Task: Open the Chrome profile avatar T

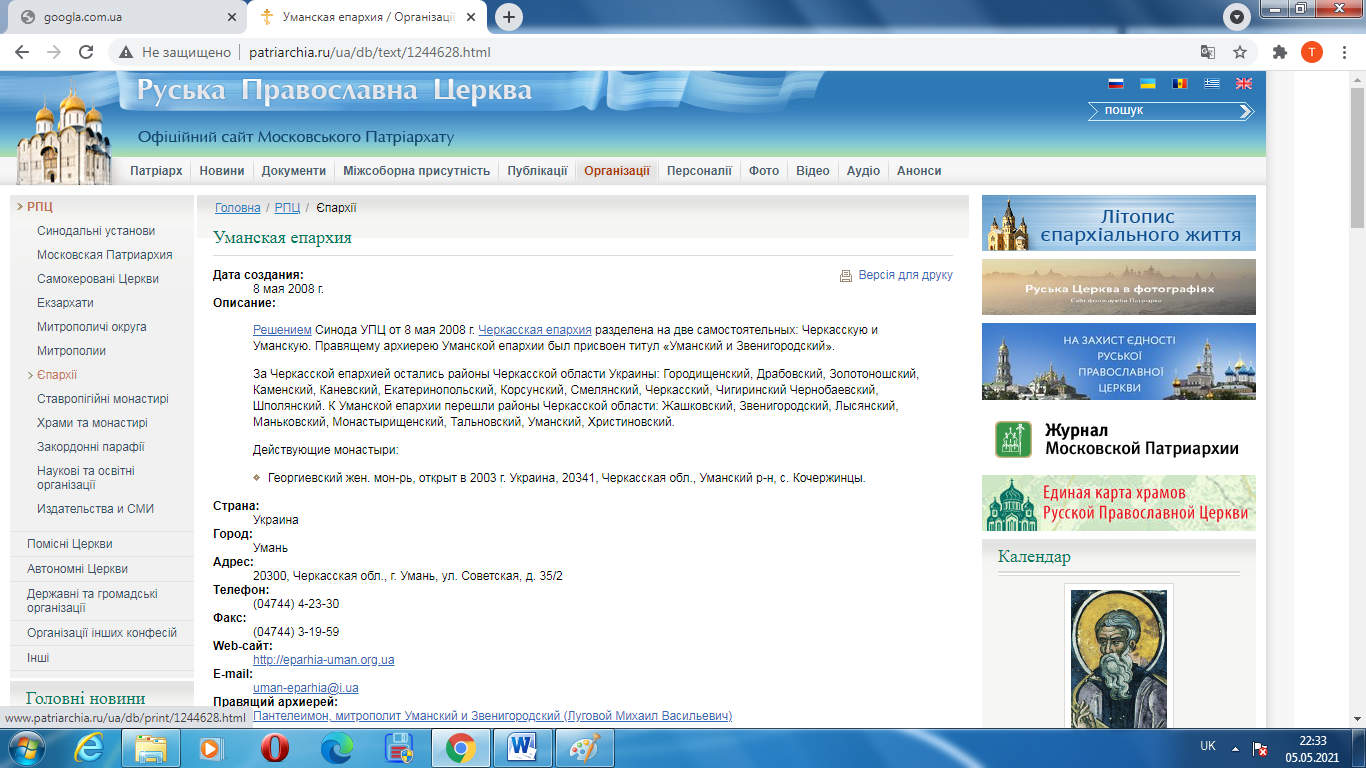Action: (x=1311, y=52)
